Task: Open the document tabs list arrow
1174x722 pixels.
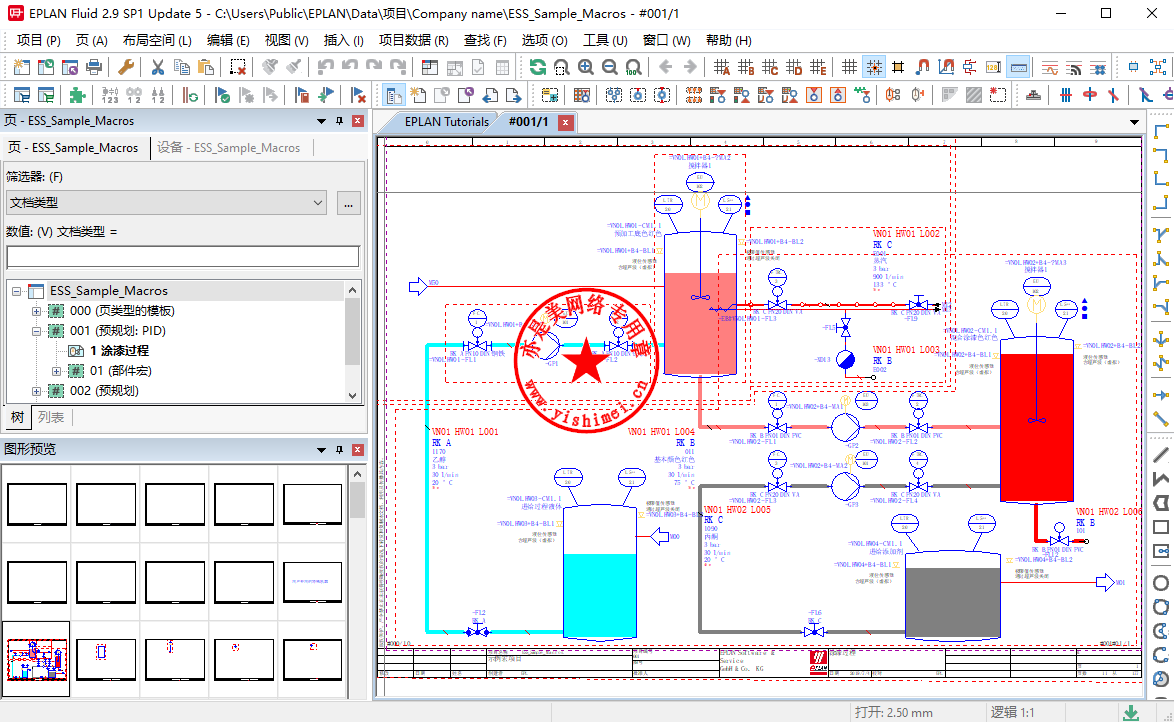Action: tap(1134, 122)
